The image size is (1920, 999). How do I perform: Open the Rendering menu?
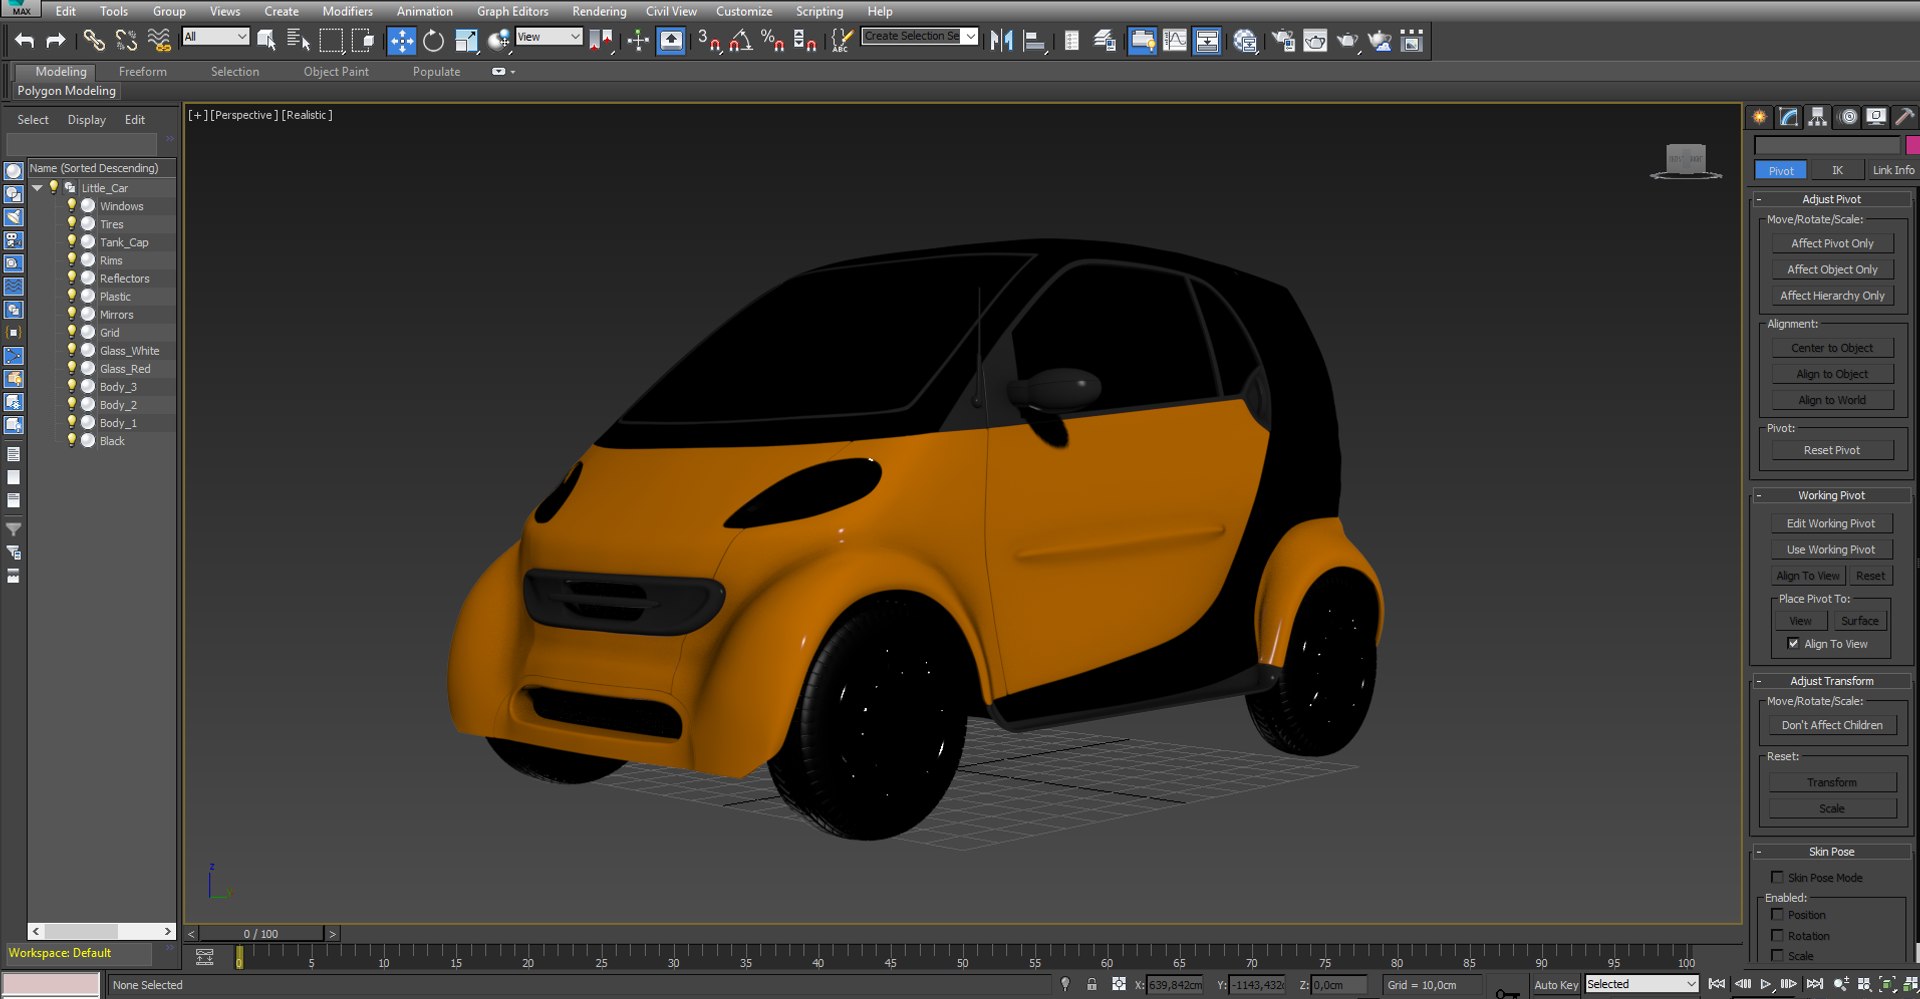click(599, 11)
